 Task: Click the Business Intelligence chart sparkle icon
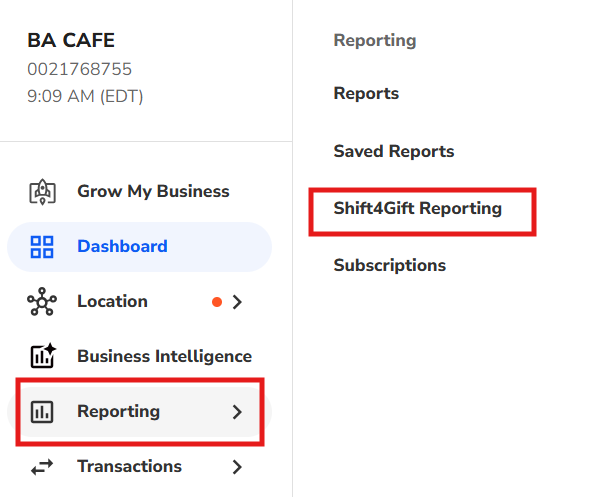tap(43, 356)
